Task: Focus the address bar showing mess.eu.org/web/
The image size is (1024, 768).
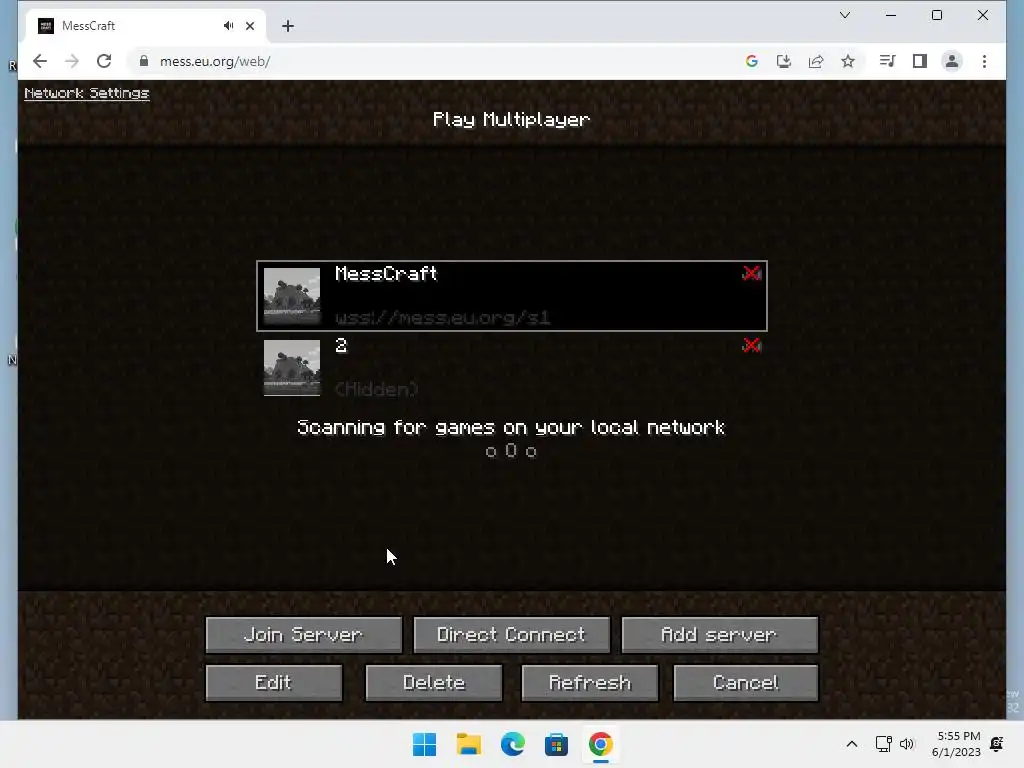Action: tap(431, 61)
